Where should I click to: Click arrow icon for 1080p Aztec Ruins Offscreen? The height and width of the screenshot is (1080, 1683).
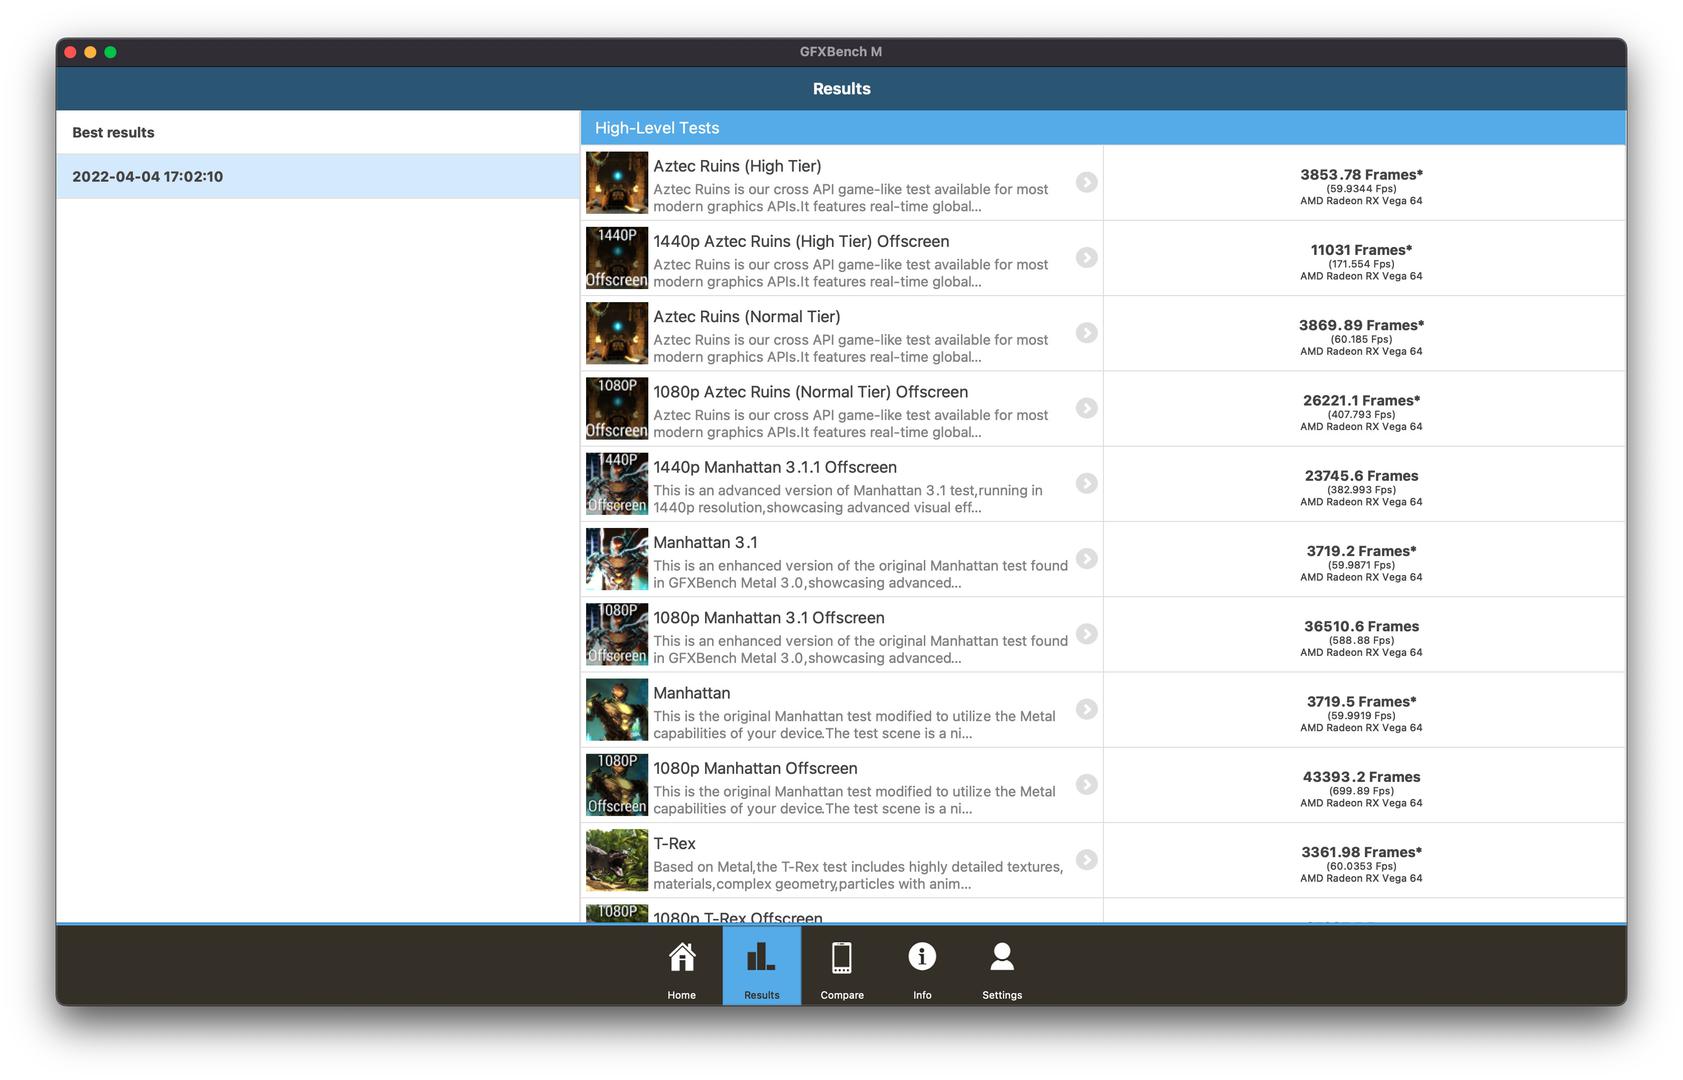[x=1086, y=408]
